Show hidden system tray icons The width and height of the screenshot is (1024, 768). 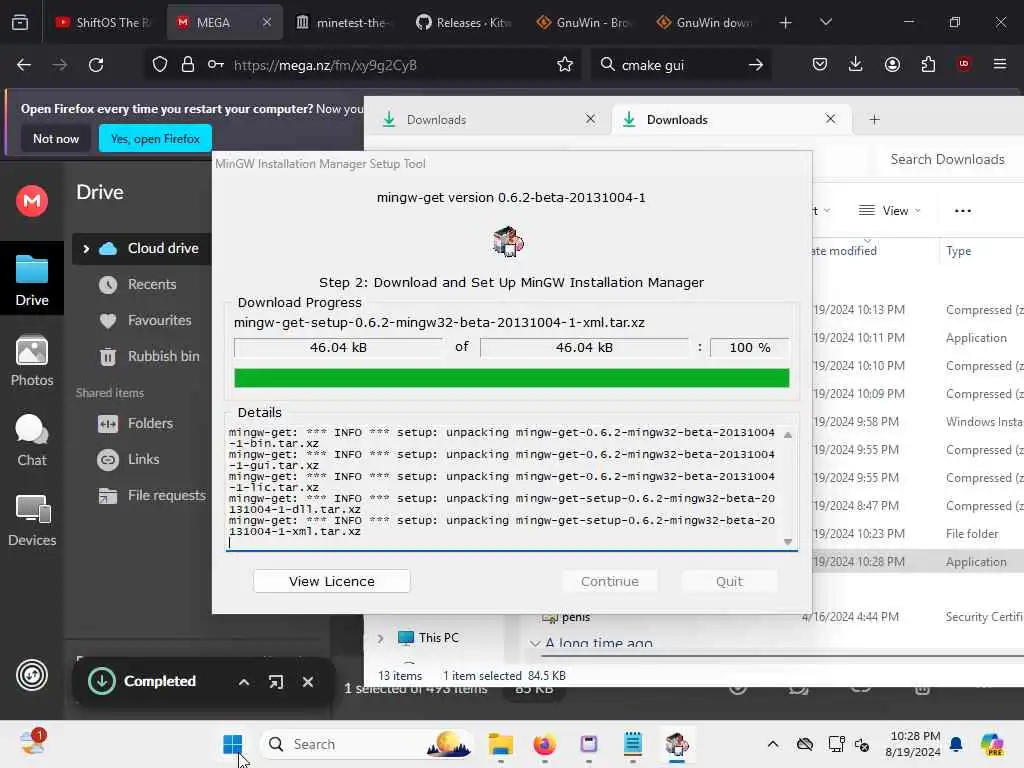(773, 744)
